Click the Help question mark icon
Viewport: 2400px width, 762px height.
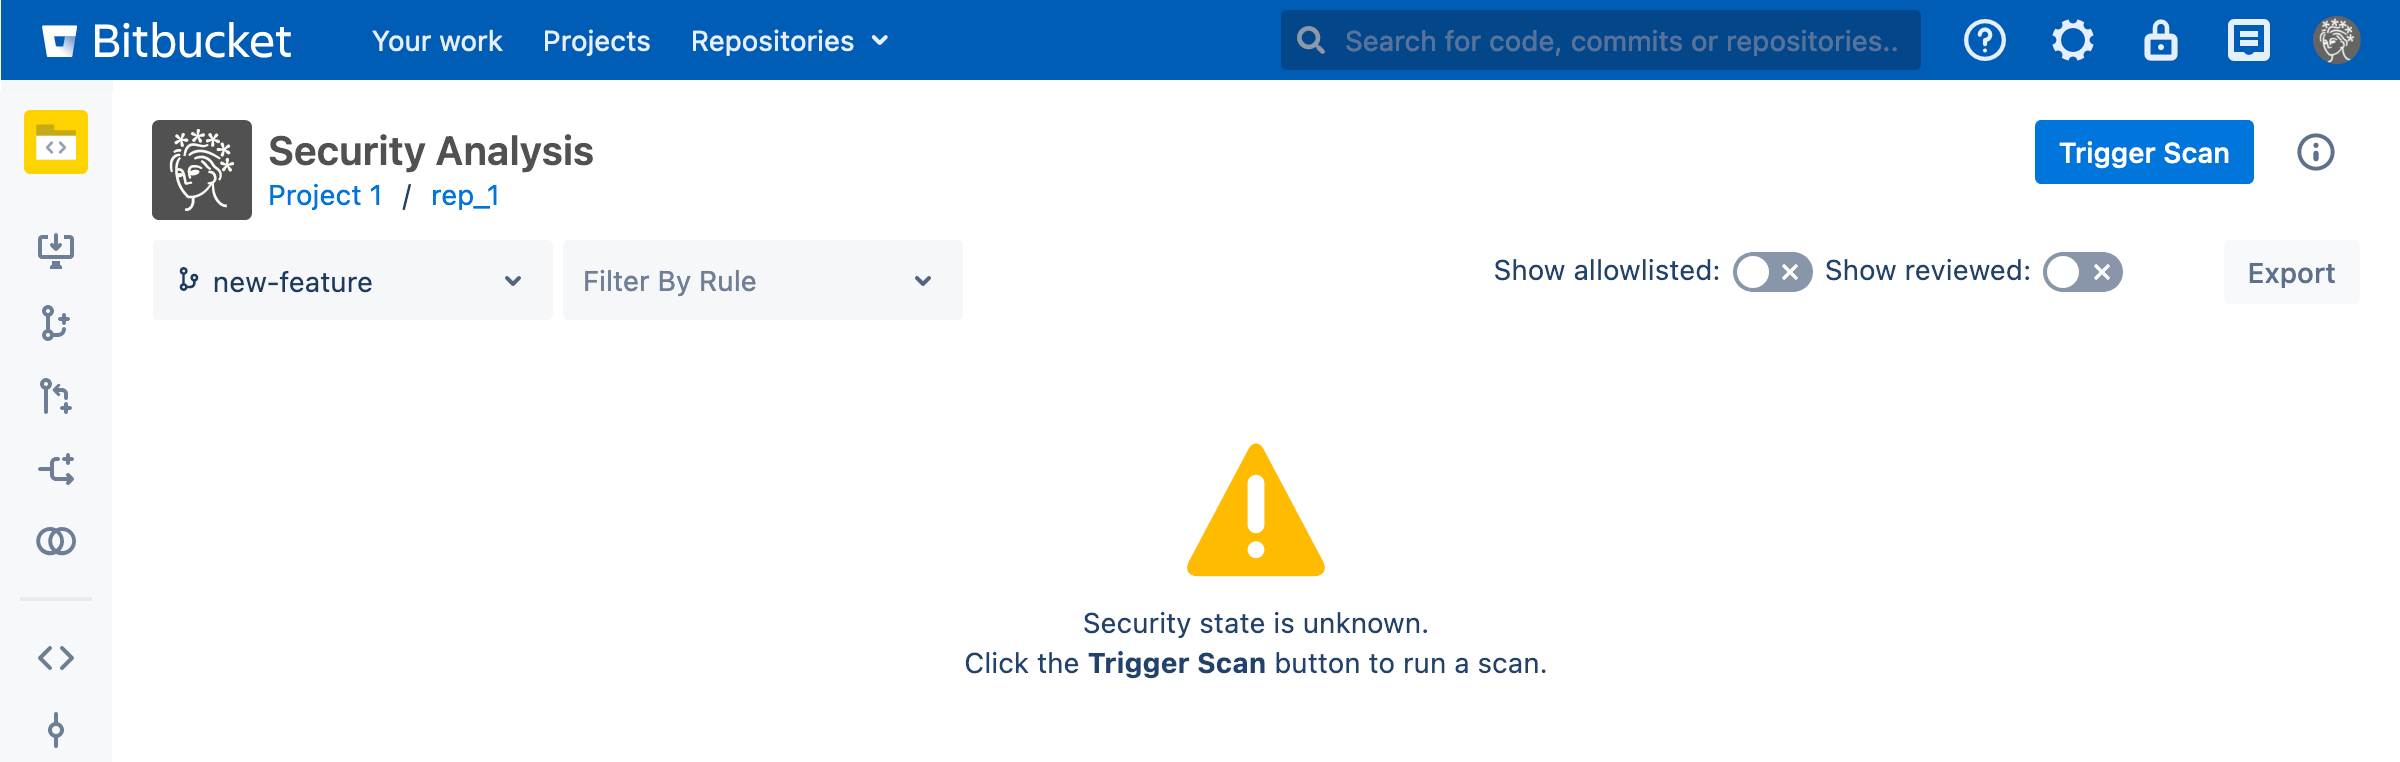coord(1984,41)
